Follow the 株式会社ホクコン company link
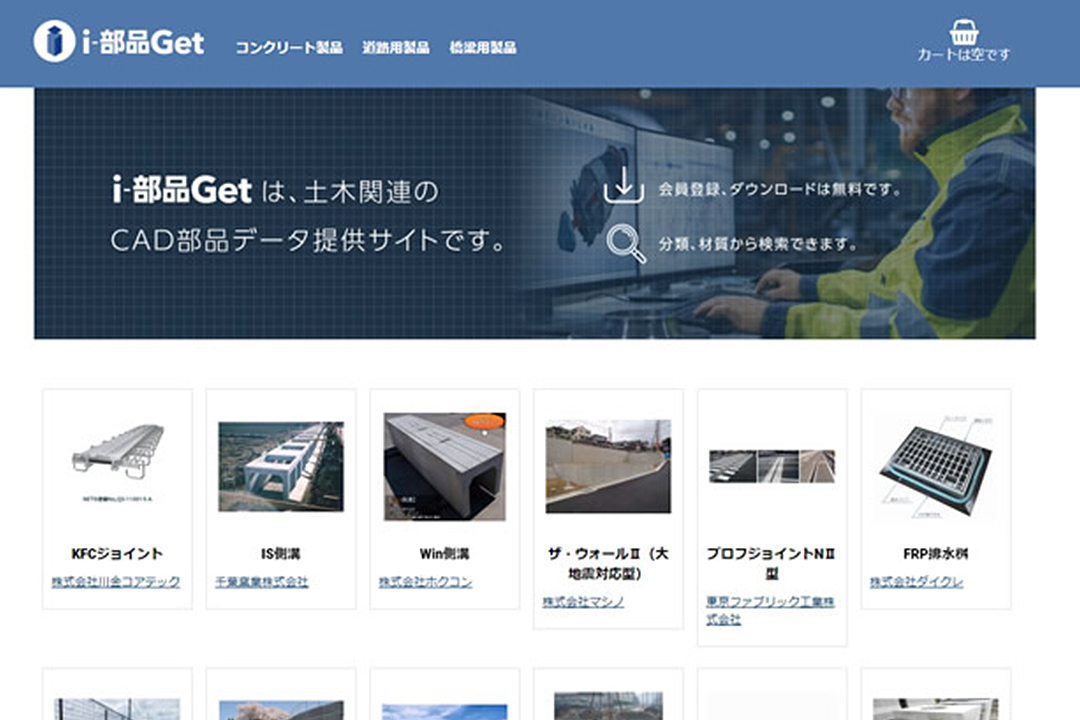The height and width of the screenshot is (720, 1080). pyautogui.click(x=426, y=582)
